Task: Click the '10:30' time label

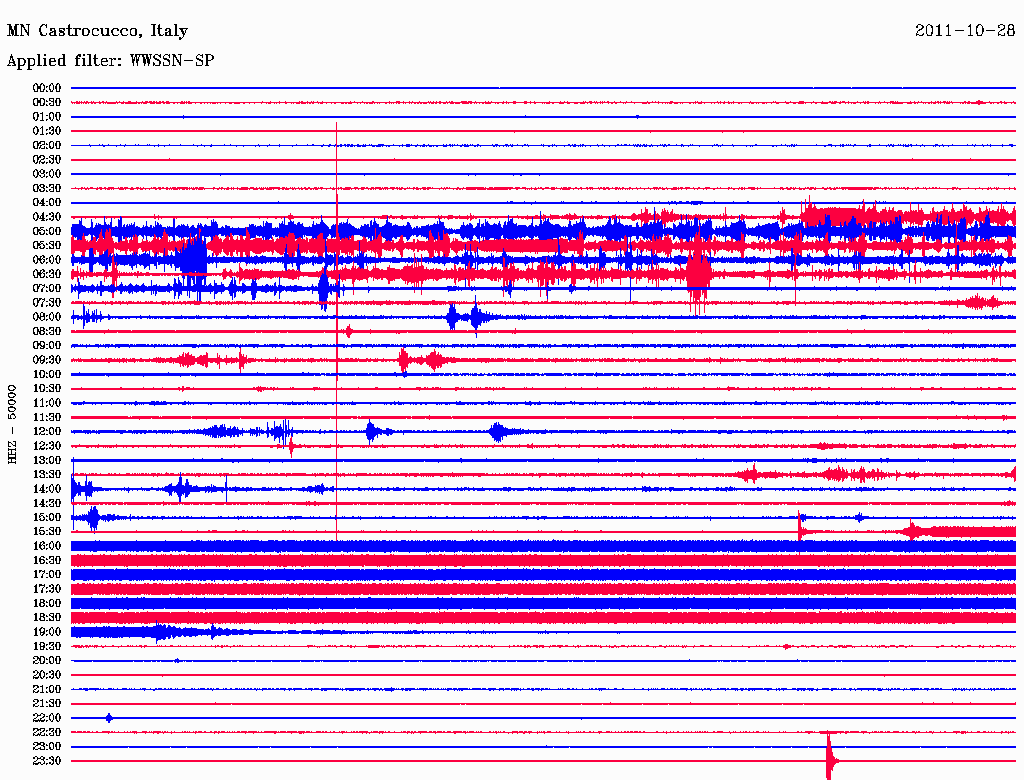Action: pyautogui.click(x=47, y=389)
